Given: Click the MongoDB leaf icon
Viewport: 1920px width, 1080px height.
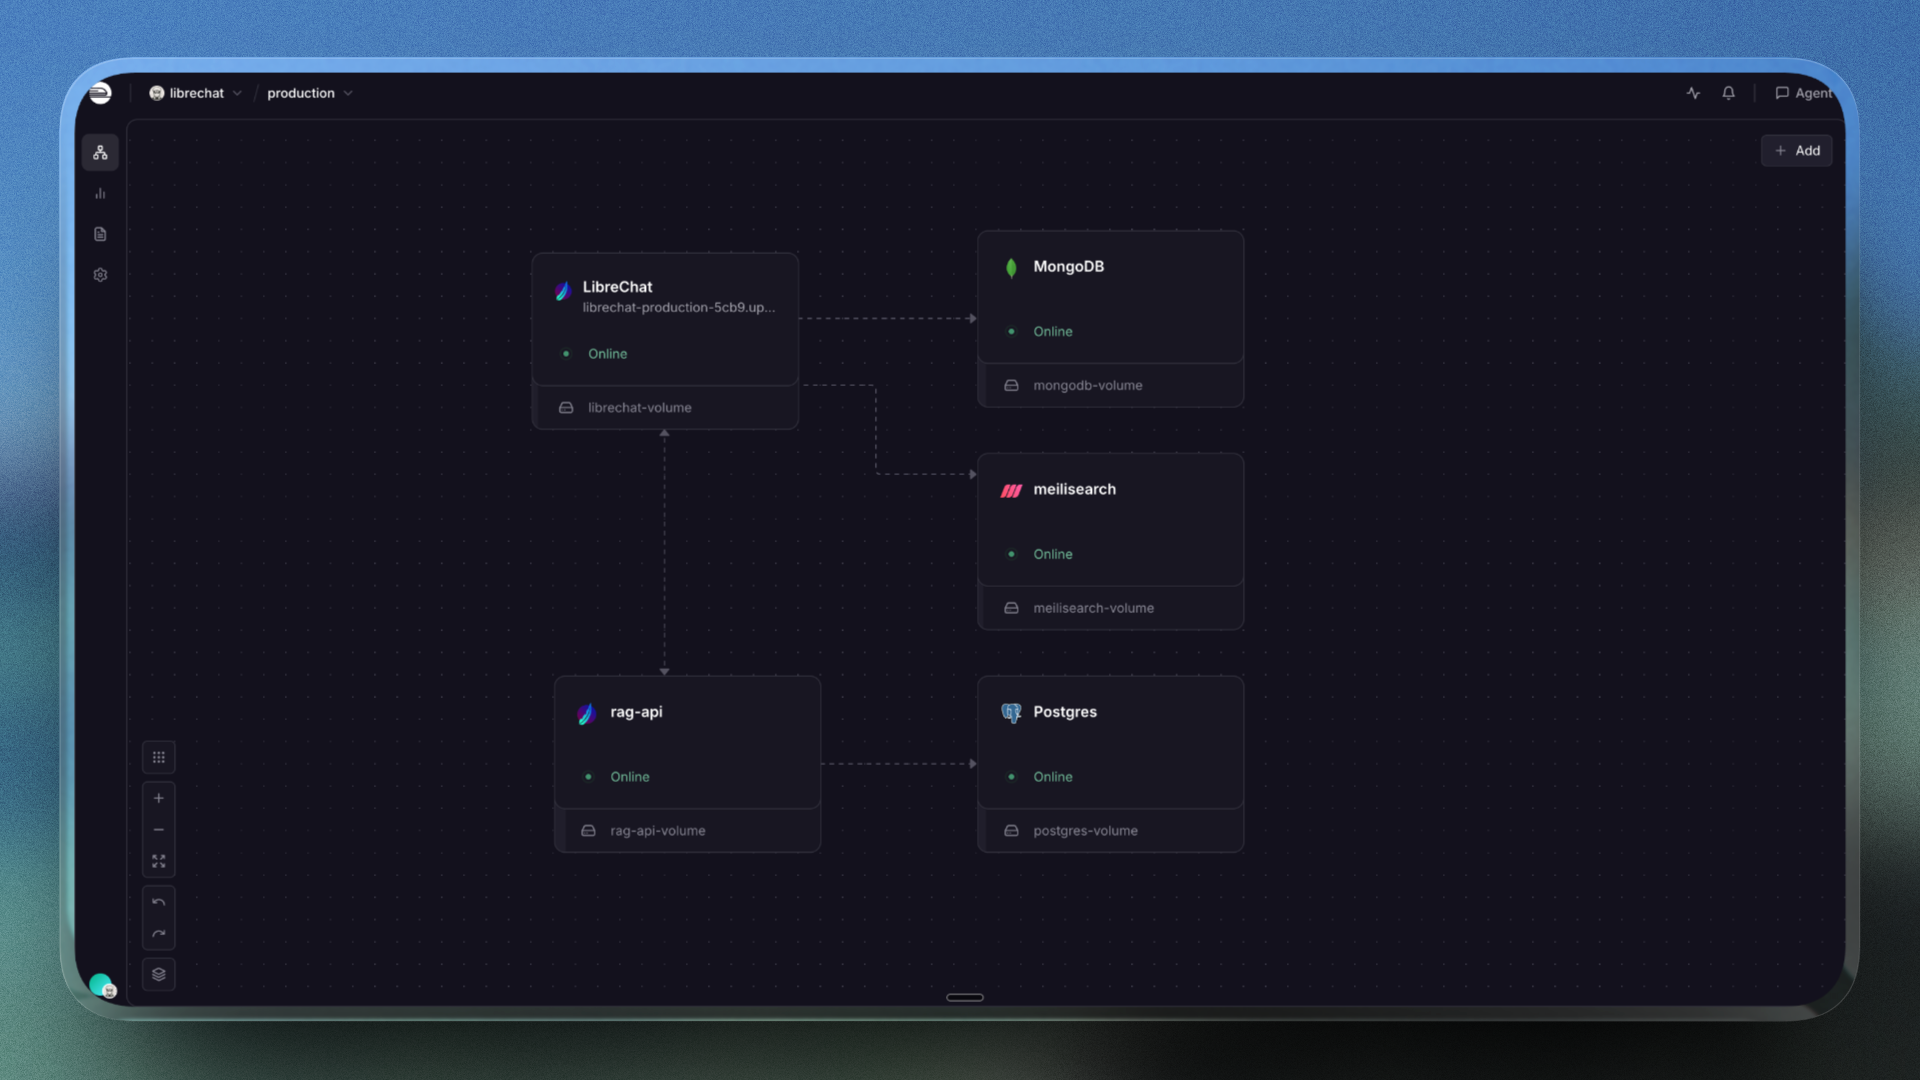Looking at the screenshot, I should (x=1011, y=267).
